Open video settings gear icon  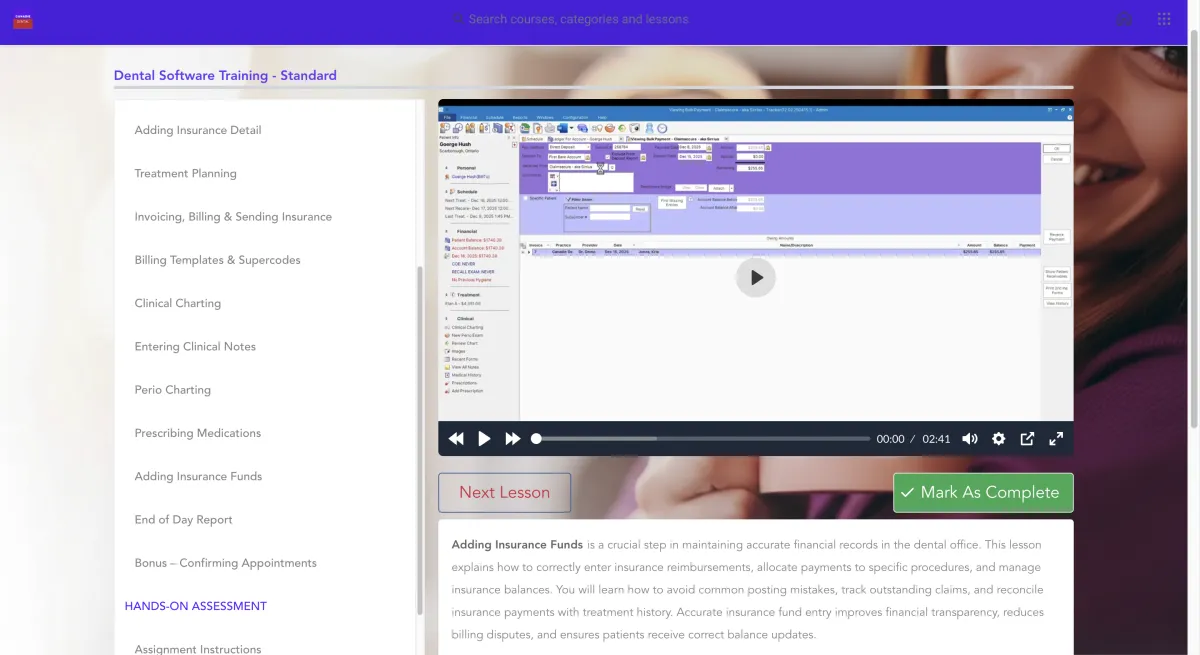click(x=998, y=439)
